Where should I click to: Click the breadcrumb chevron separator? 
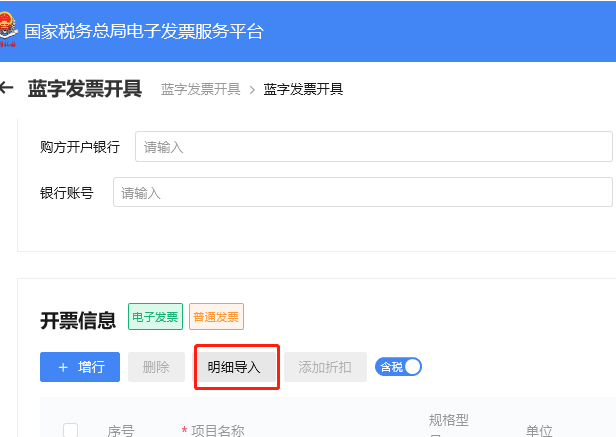click(252, 90)
